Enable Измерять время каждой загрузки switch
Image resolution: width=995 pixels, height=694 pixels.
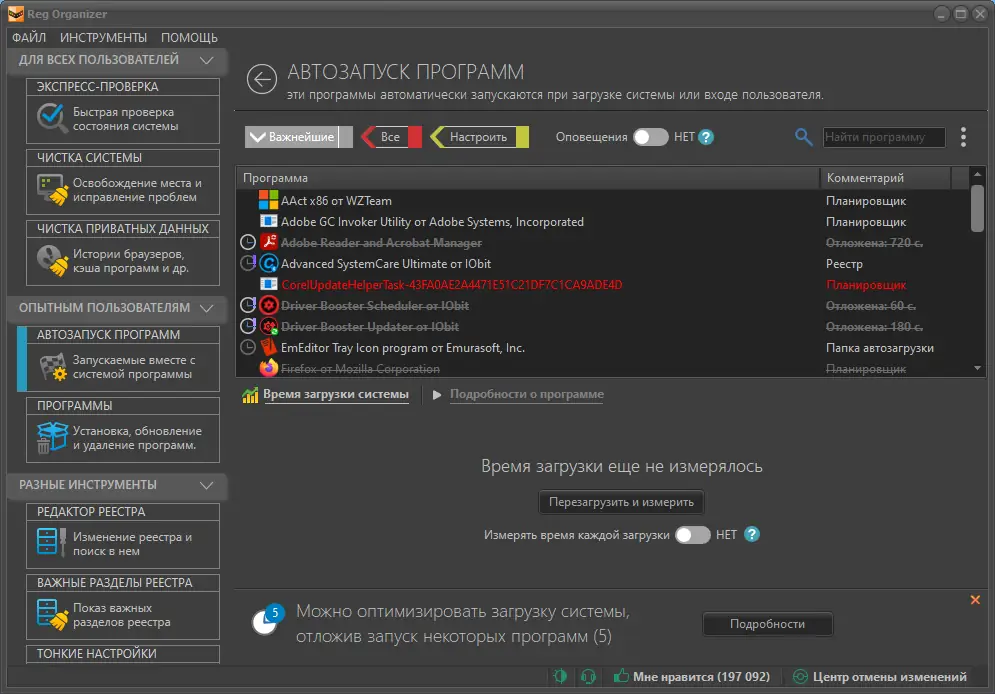point(692,535)
